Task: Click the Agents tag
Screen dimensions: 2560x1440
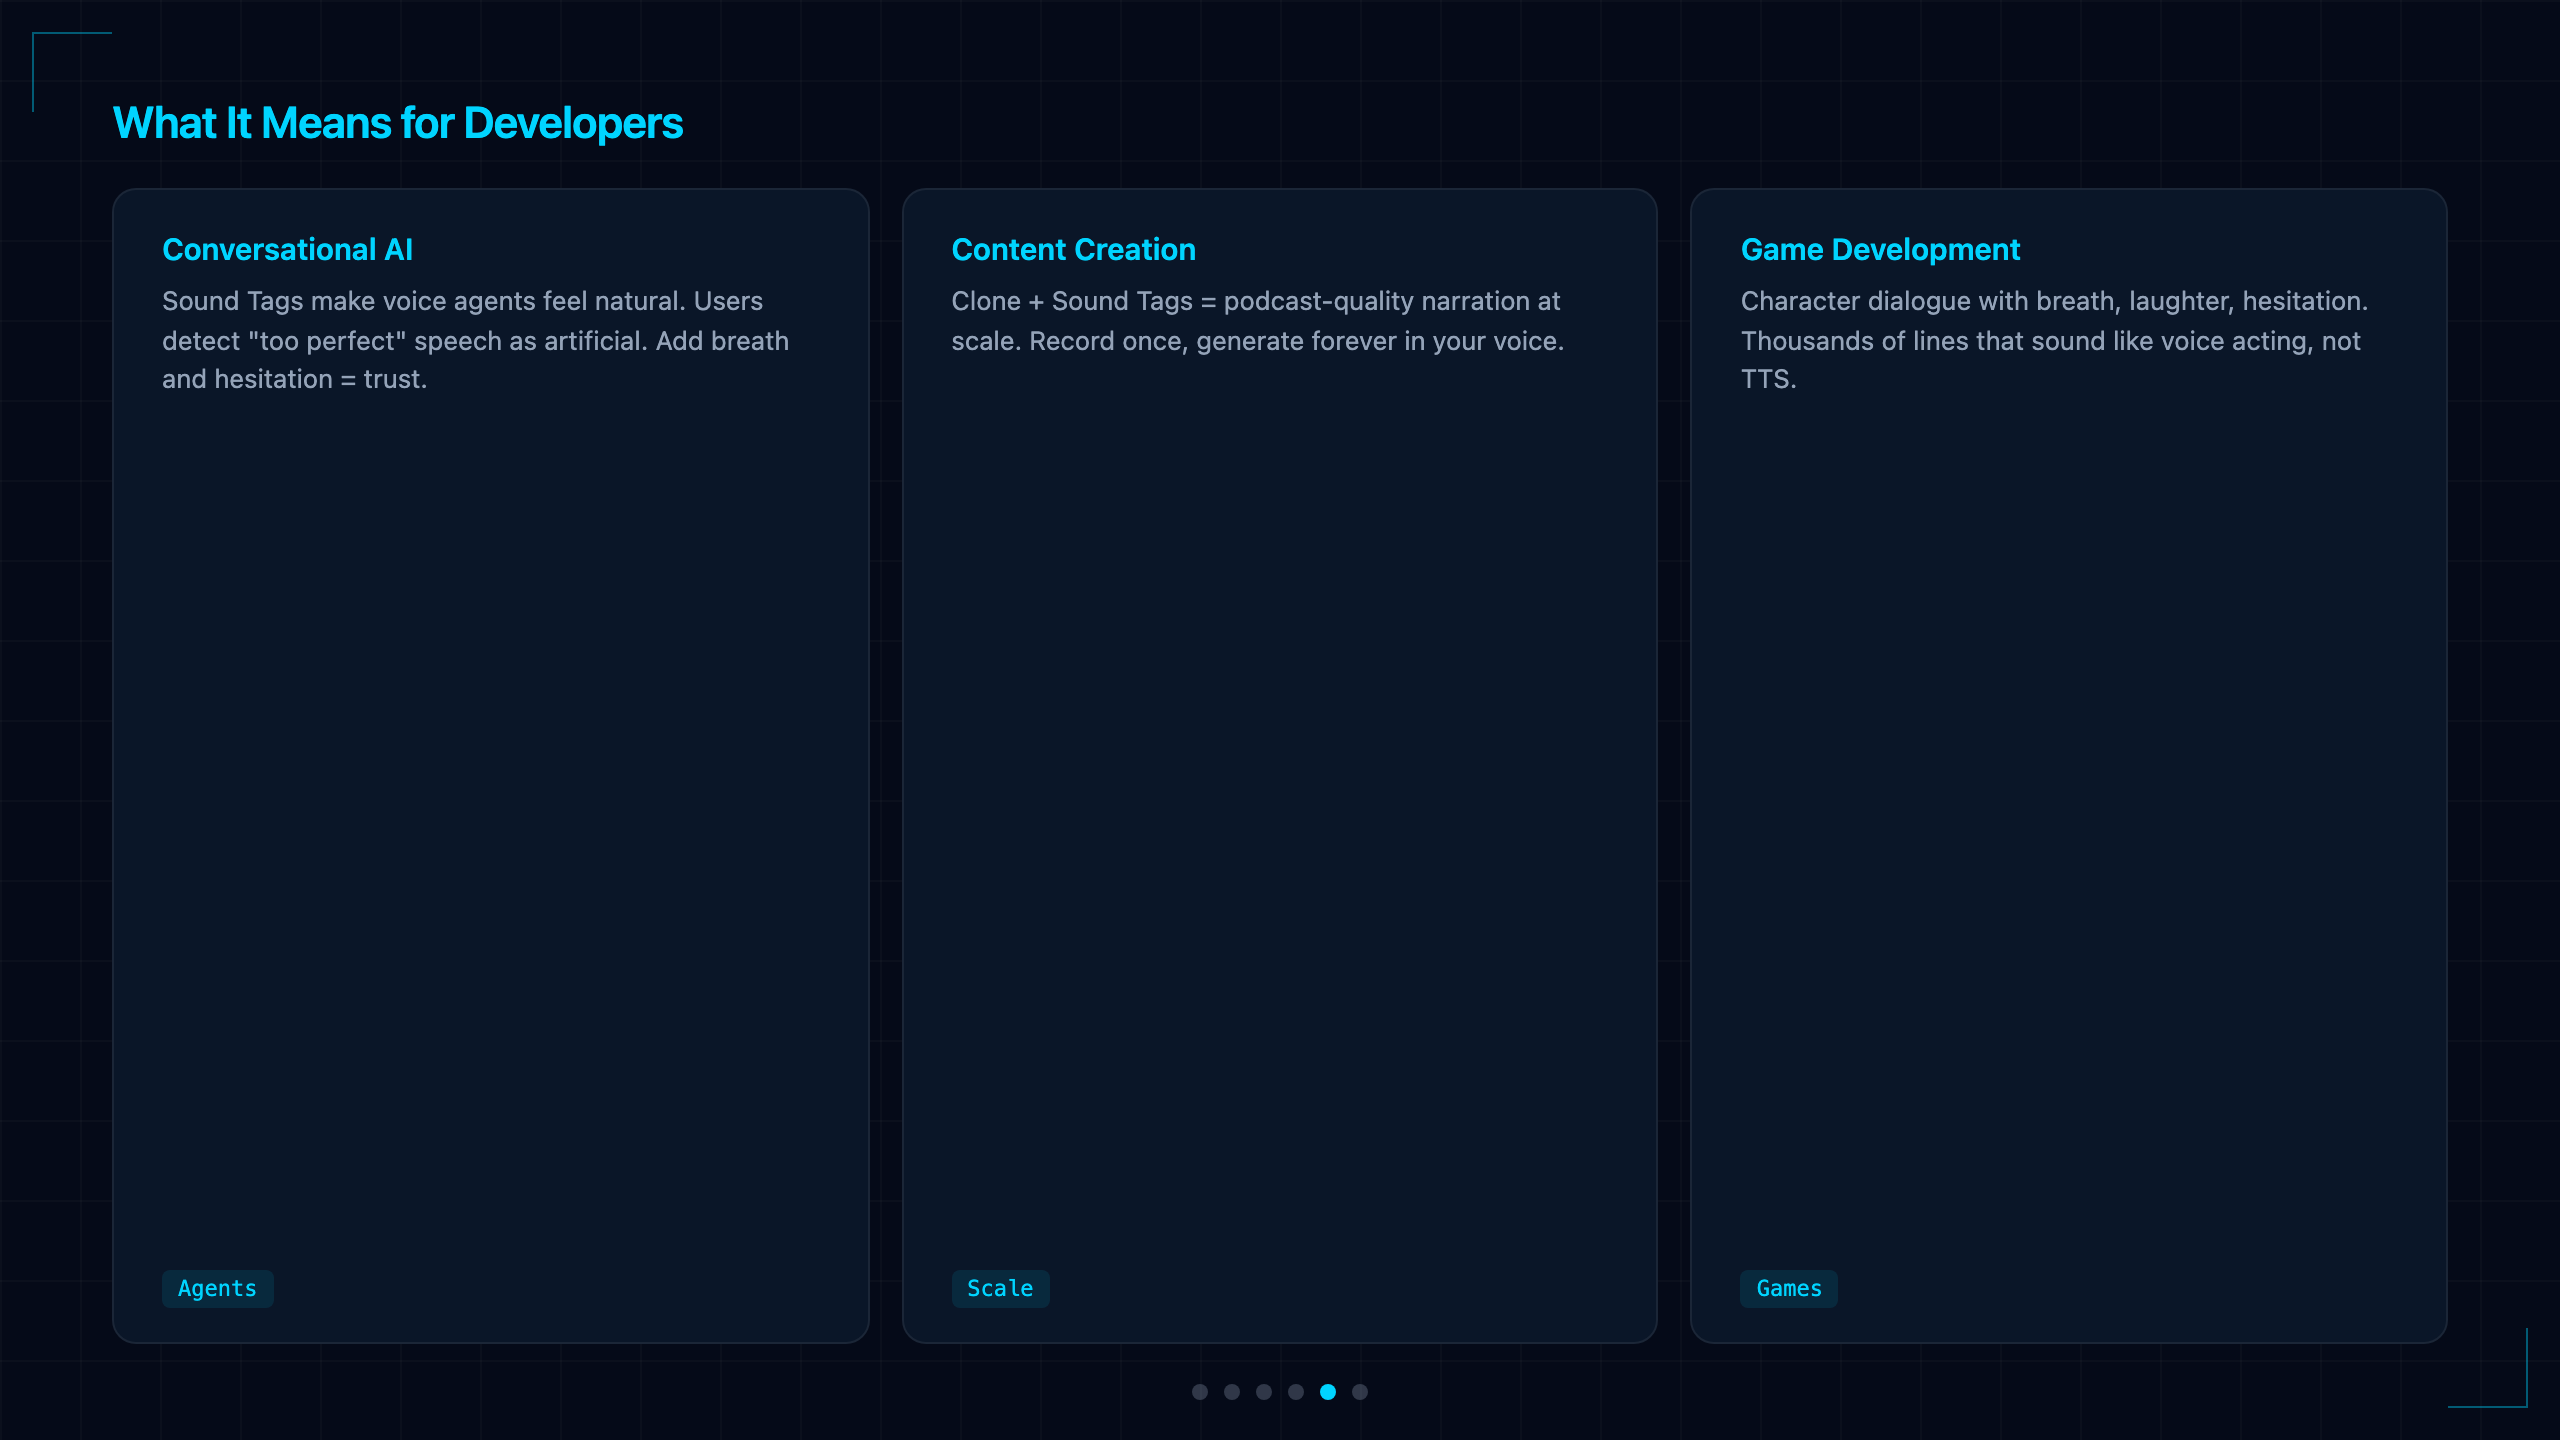Action: [217, 1288]
